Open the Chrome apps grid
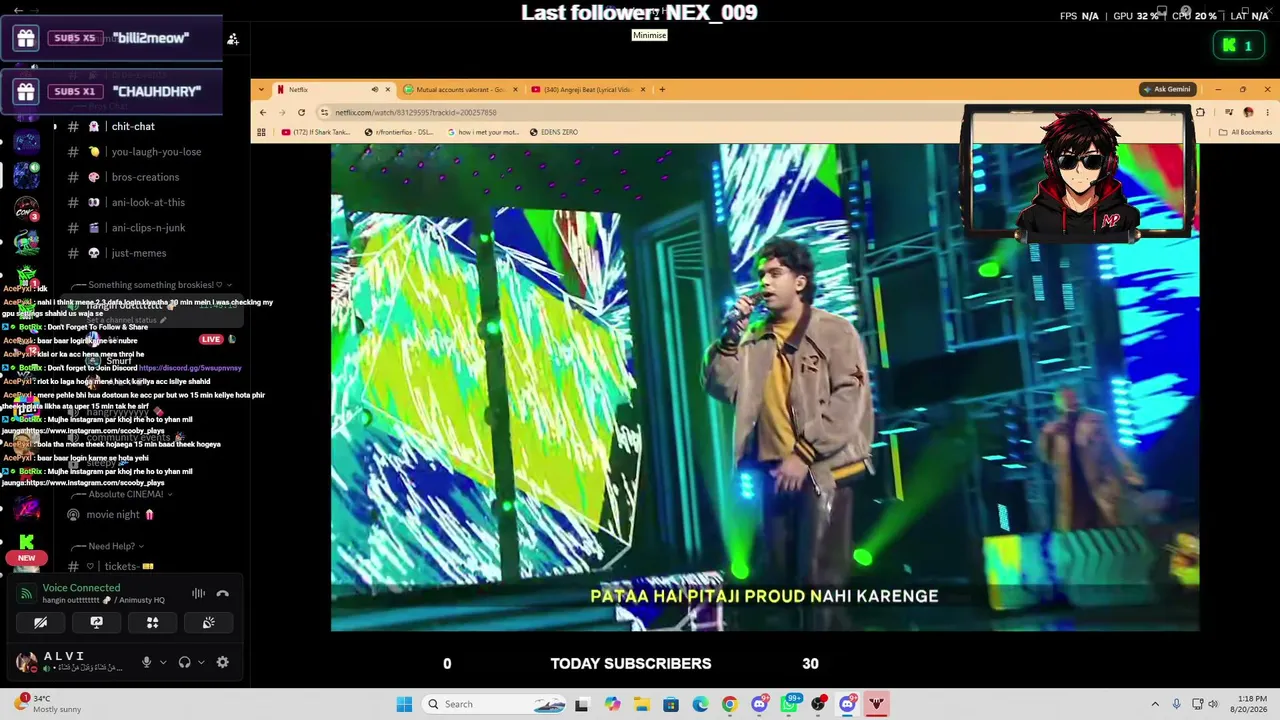This screenshot has height=720, width=1280. (262, 132)
